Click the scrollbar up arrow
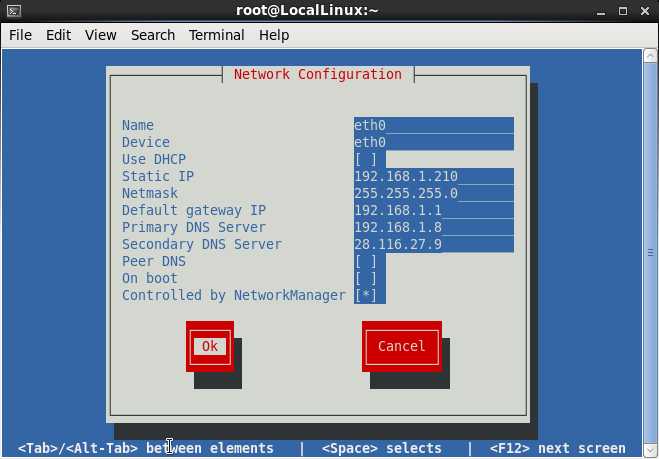 pyautogui.click(x=650, y=56)
